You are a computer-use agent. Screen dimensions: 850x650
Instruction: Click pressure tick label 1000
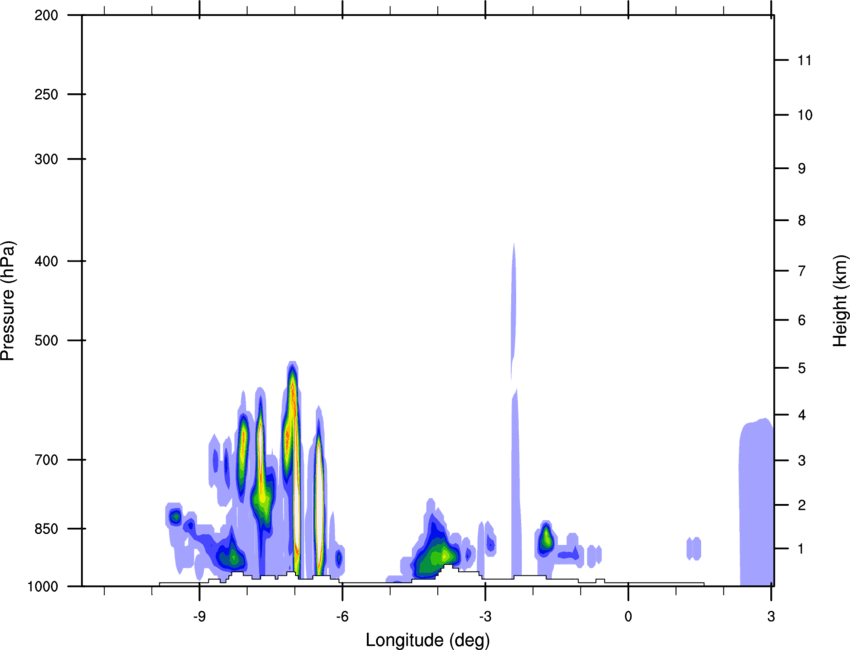click(x=42, y=586)
